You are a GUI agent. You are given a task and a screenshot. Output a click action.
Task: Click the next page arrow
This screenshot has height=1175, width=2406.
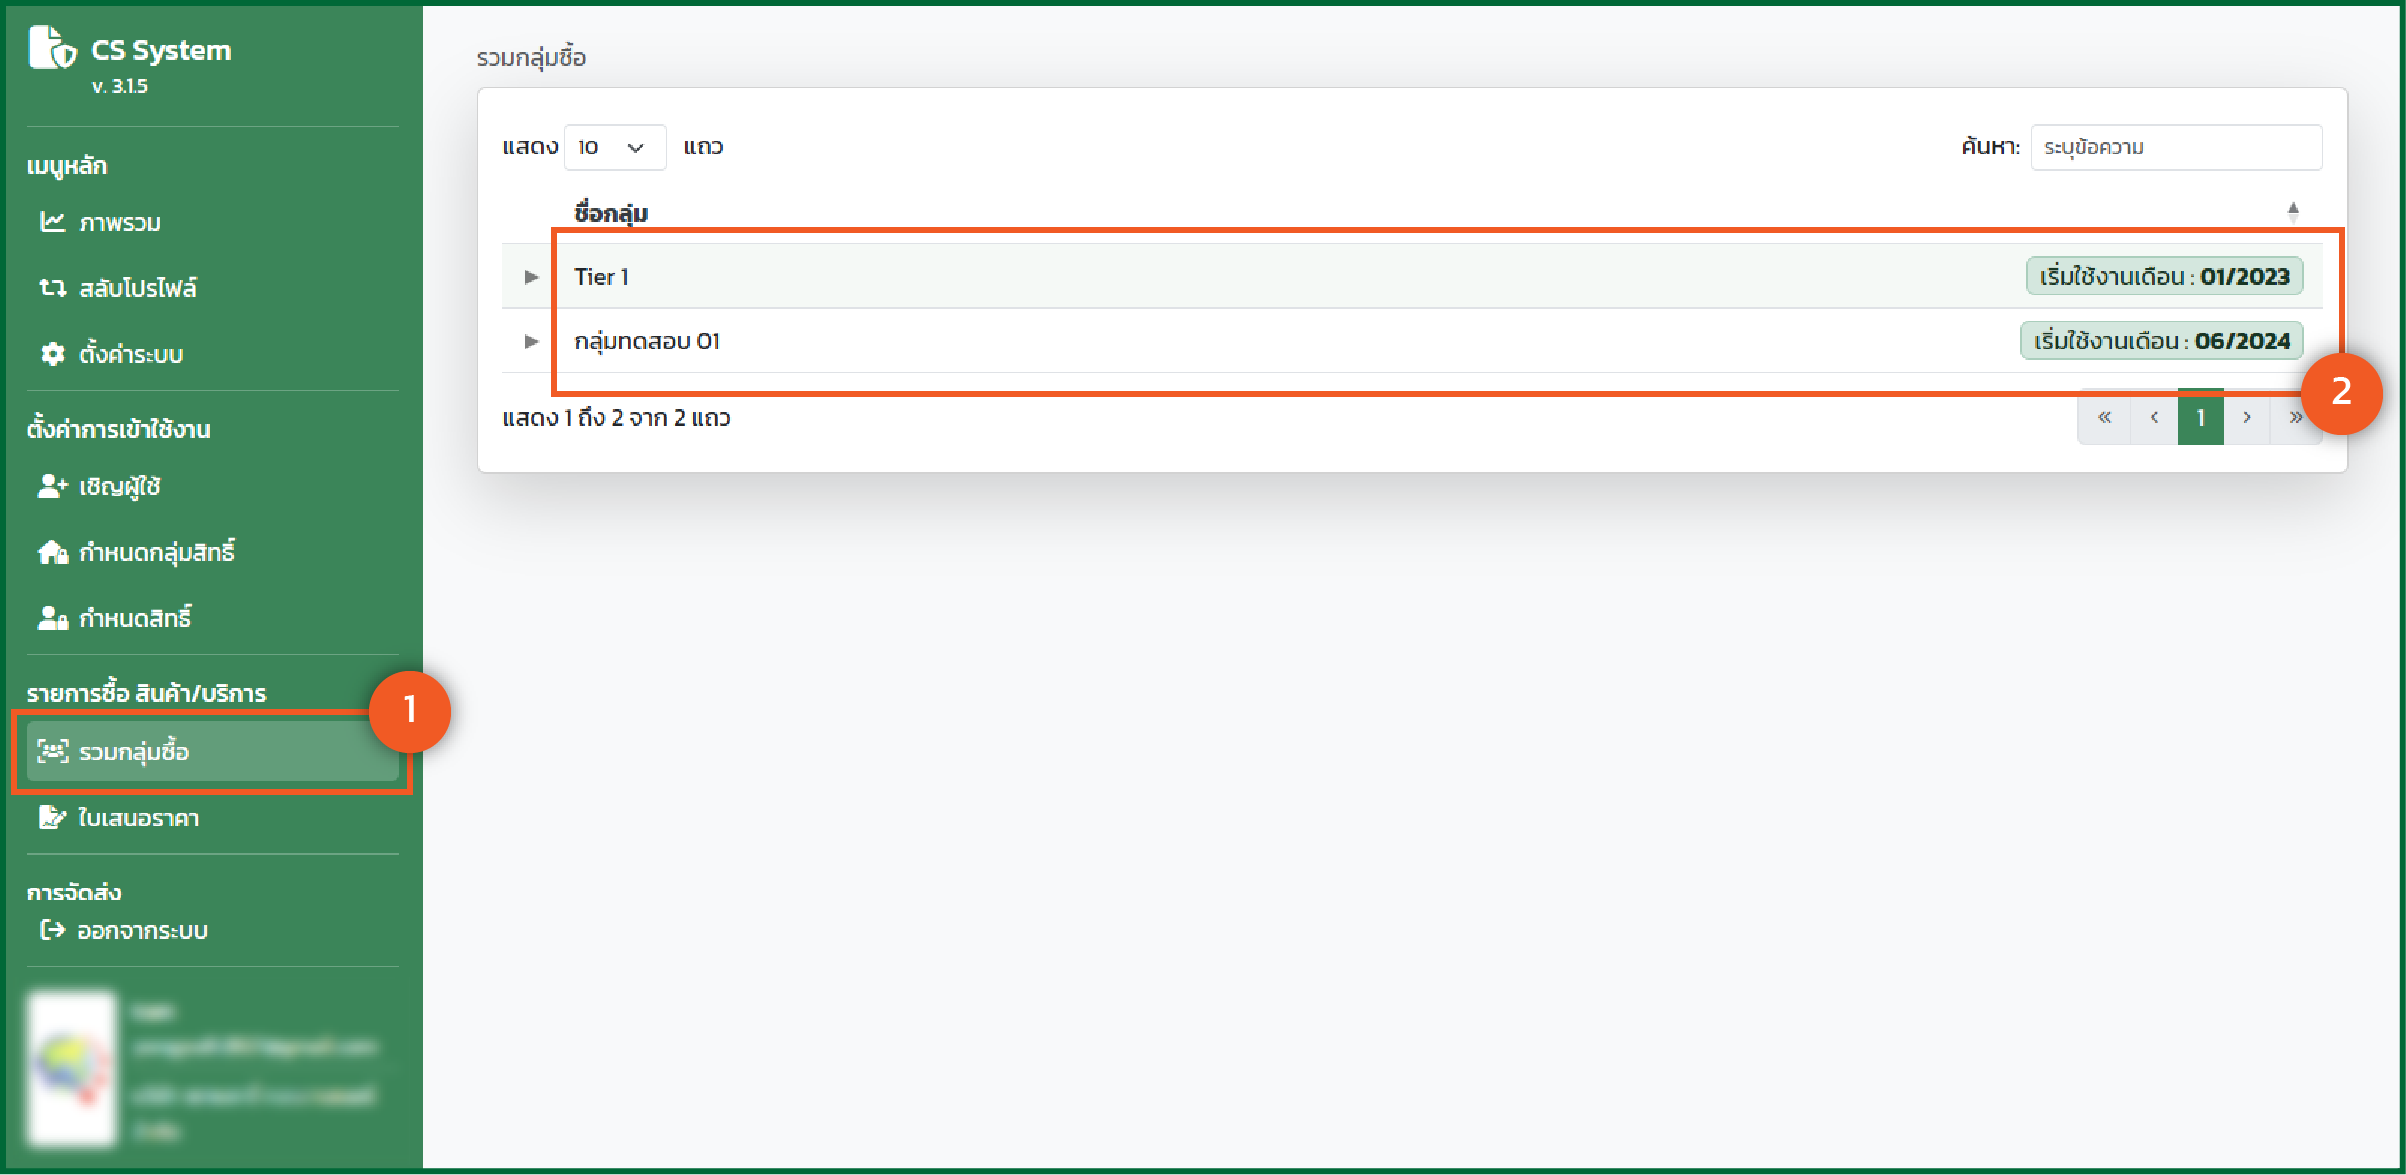click(2246, 418)
